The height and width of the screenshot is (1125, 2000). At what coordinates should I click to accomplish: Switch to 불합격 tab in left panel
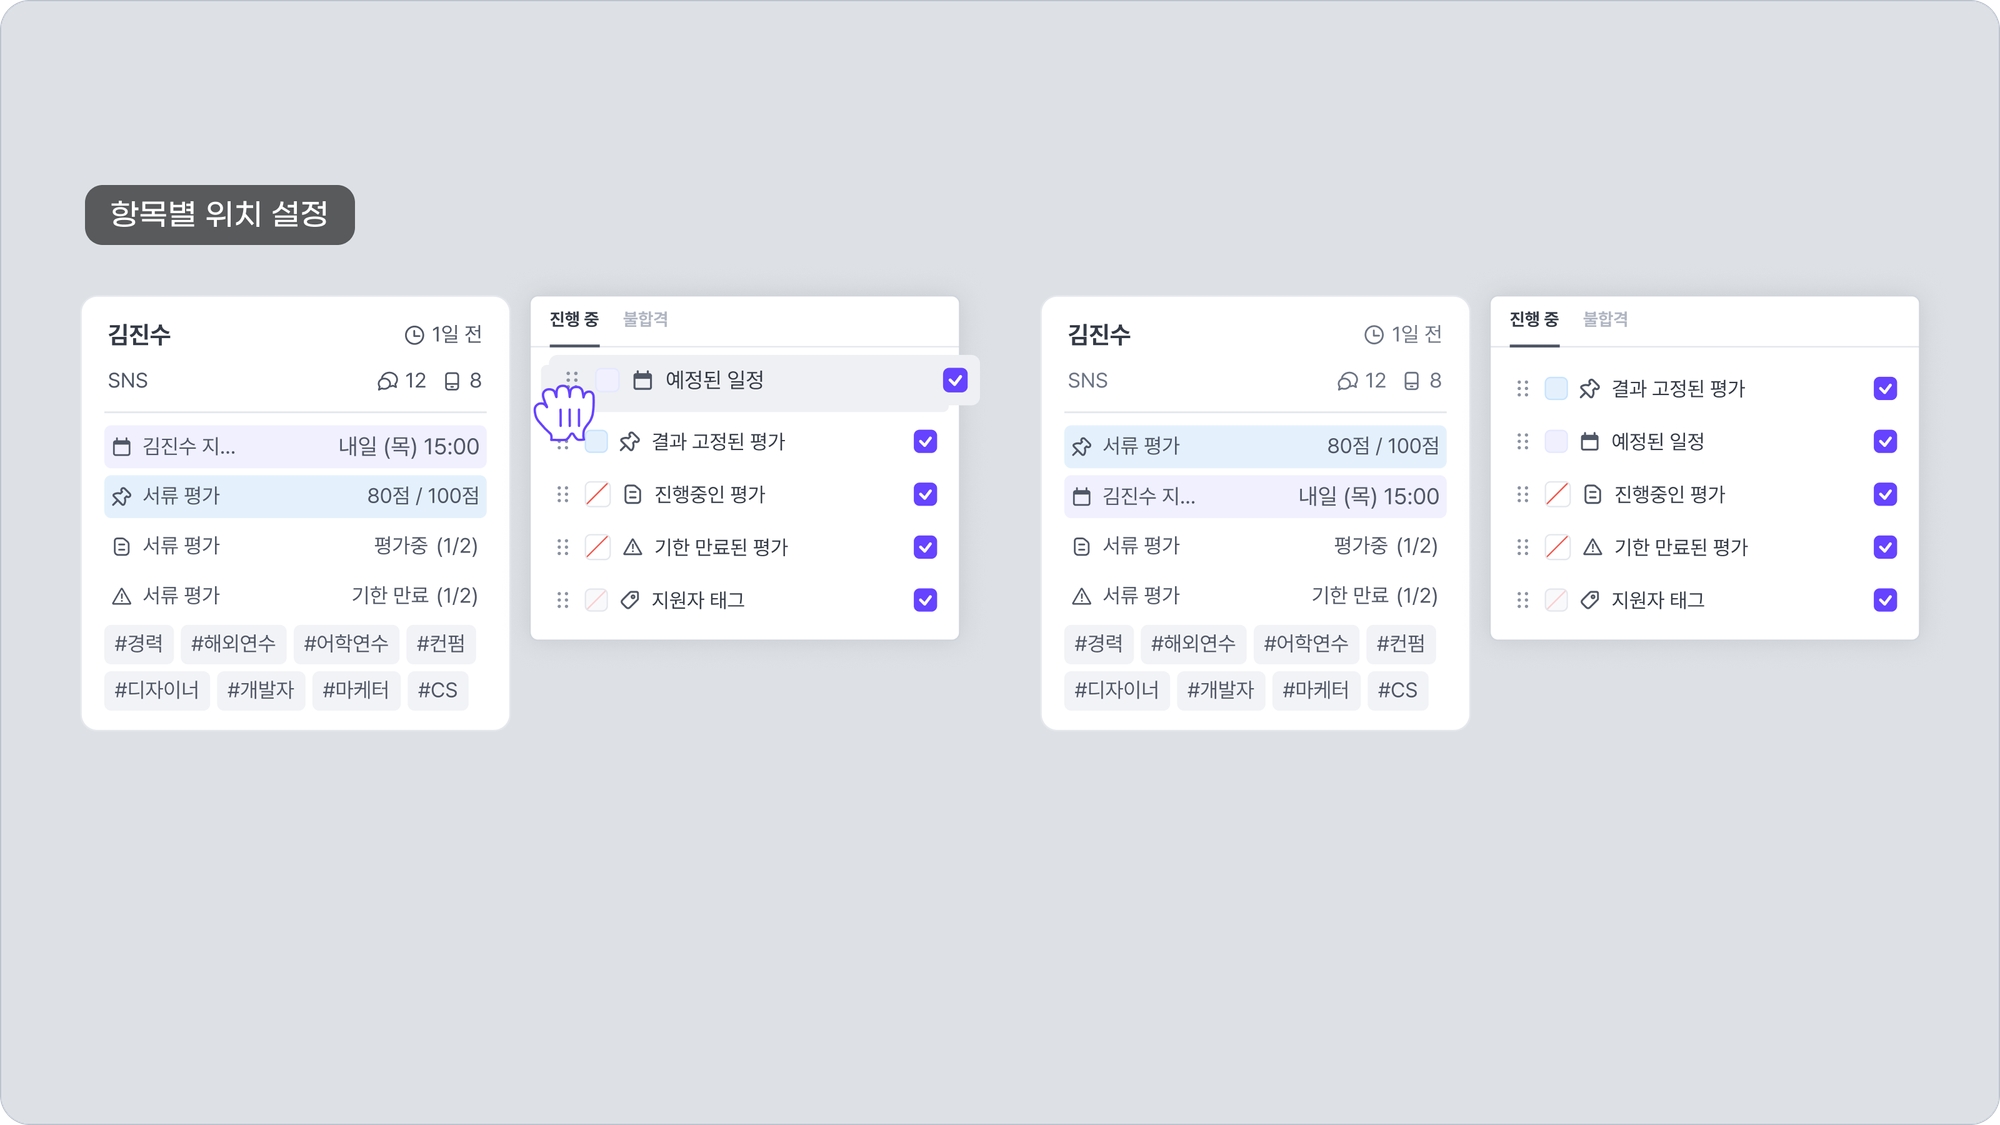point(645,319)
